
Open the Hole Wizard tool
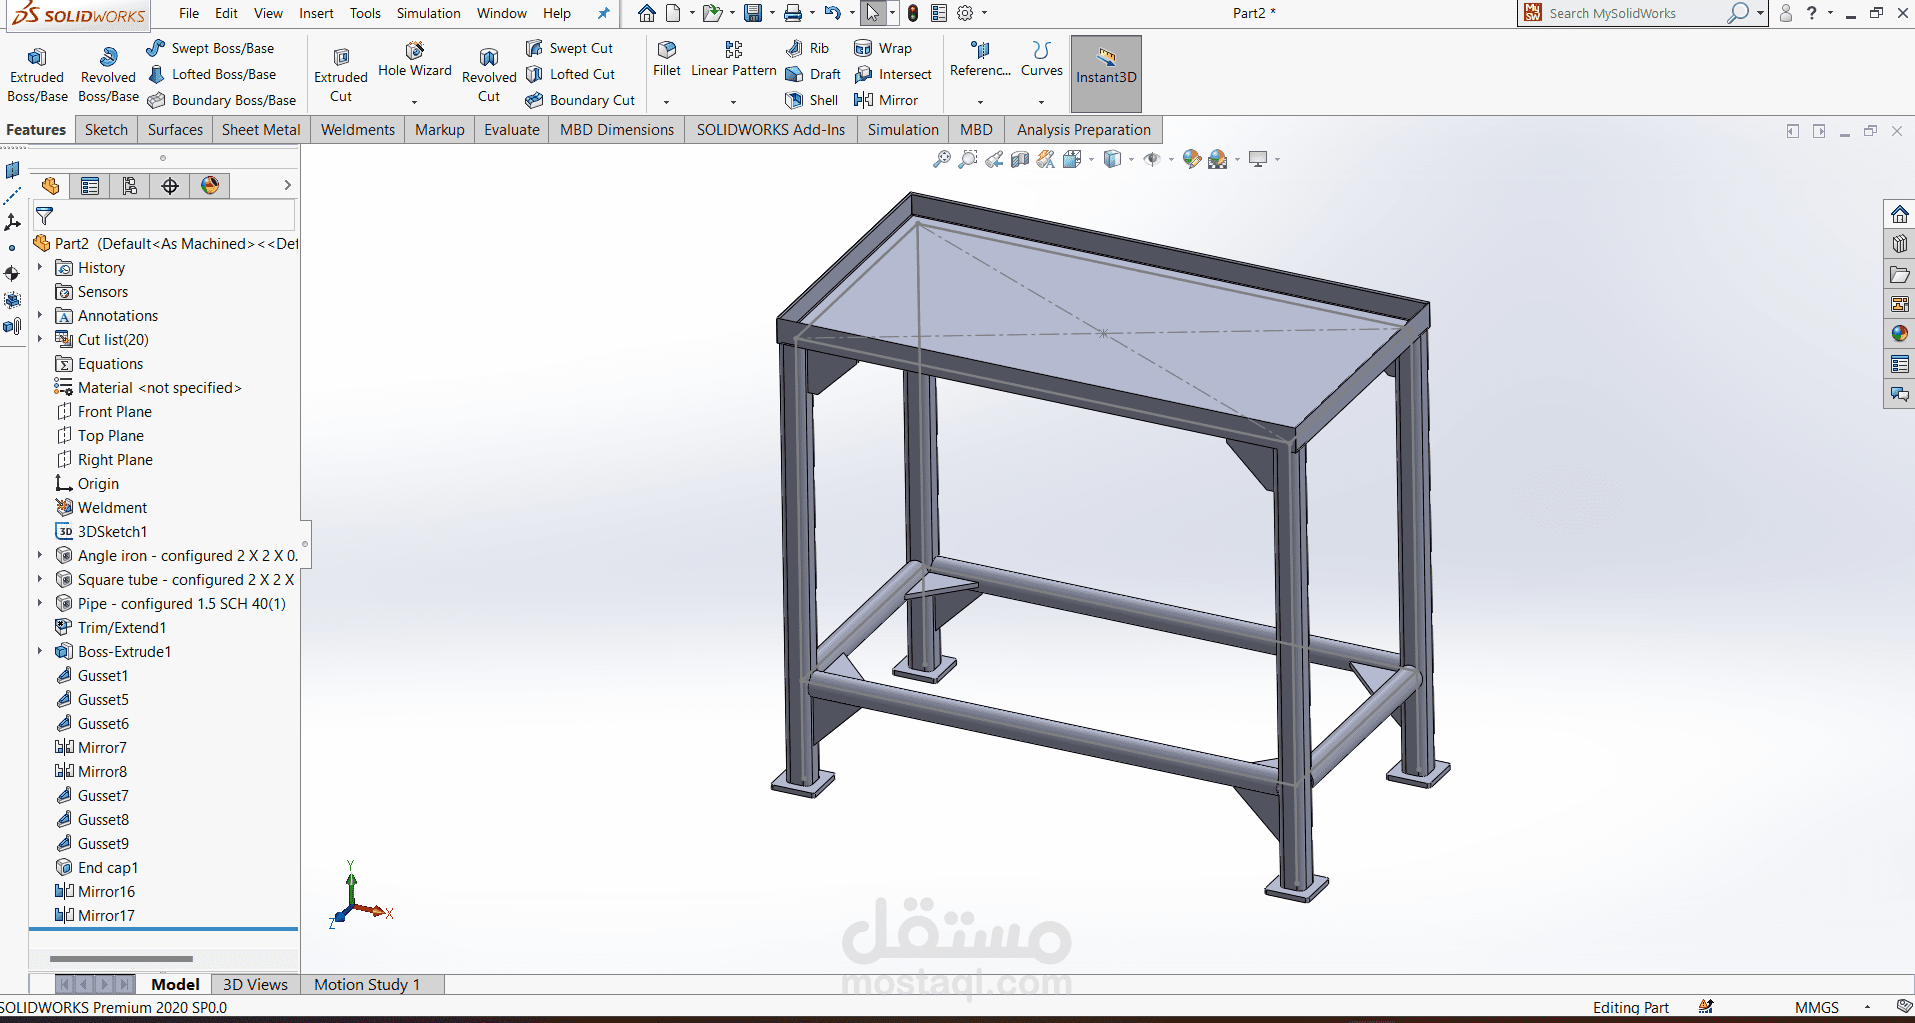(x=415, y=60)
